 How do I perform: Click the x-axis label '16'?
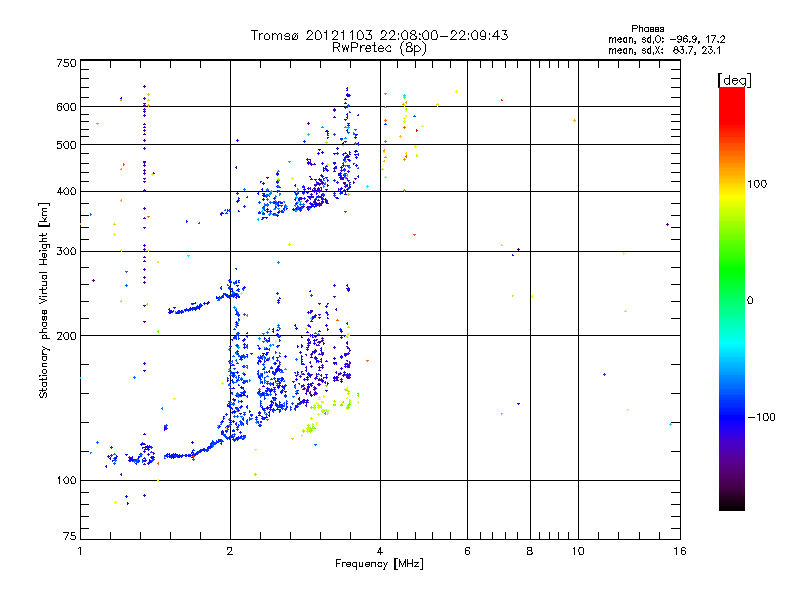tap(680, 551)
